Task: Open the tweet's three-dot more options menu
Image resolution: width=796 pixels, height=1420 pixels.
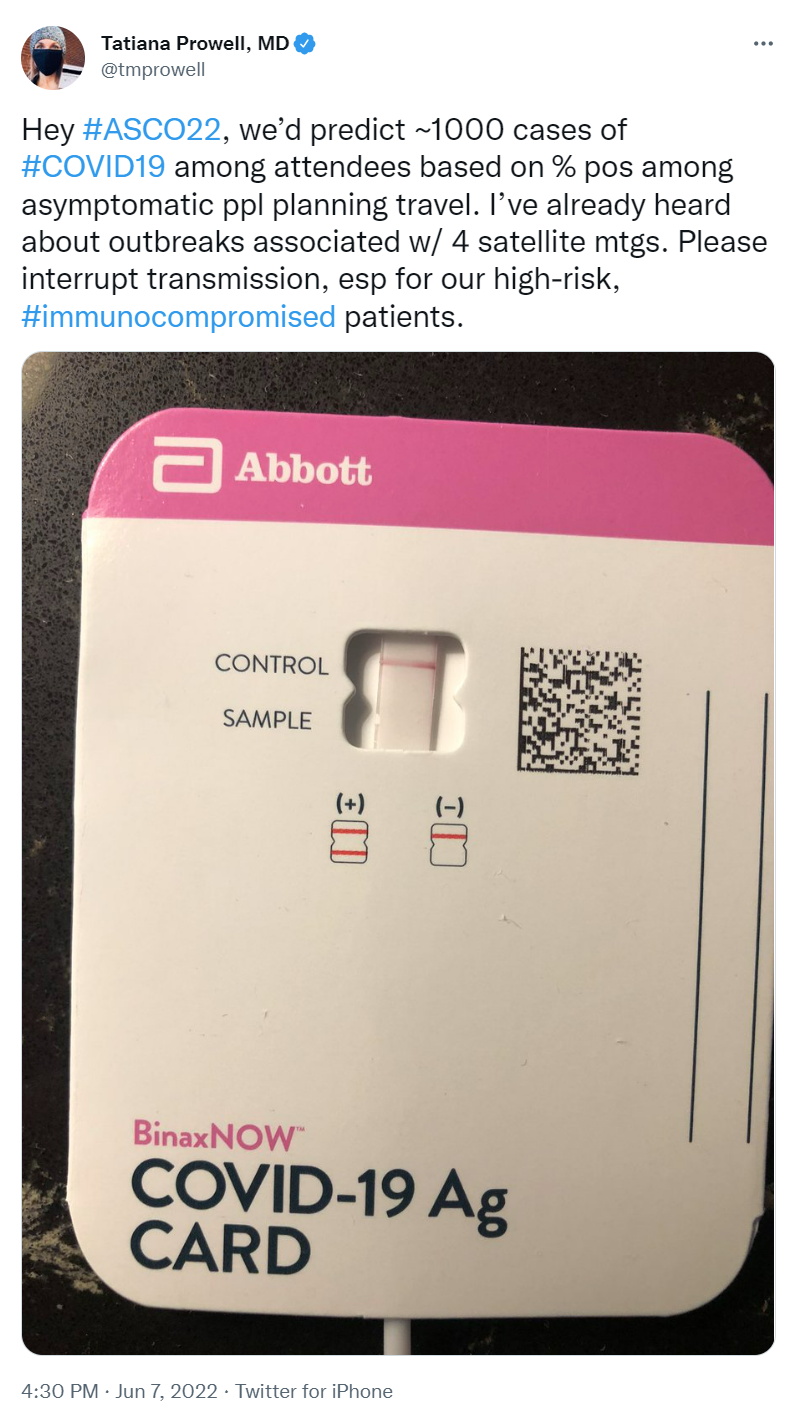Action: pyautogui.click(x=763, y=44)
